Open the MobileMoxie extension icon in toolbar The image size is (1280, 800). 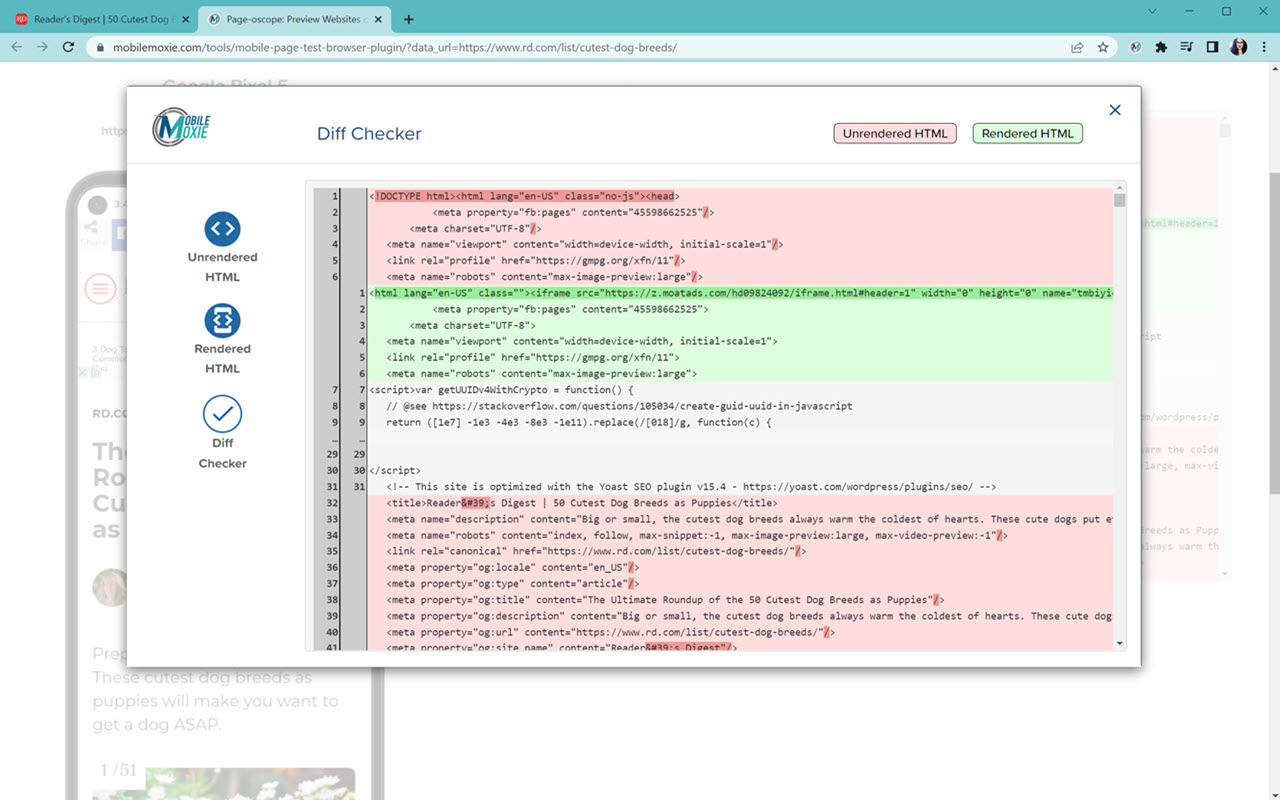pyautogui.click(x=1136, y=47)
